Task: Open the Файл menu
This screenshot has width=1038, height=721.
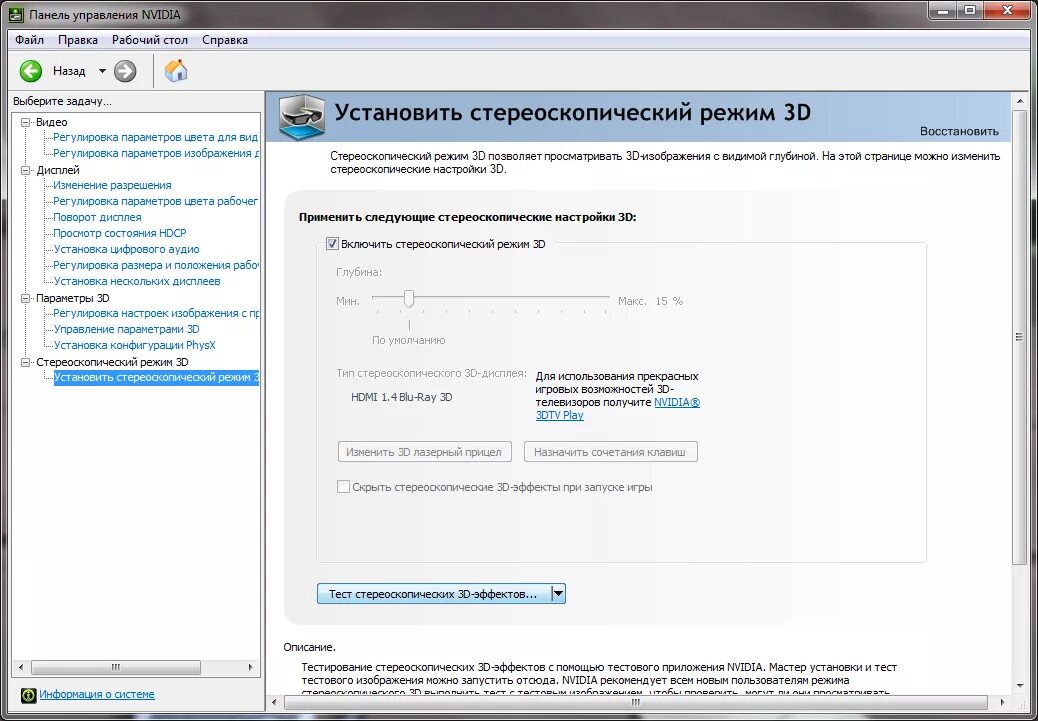Action: pos(29,40)
